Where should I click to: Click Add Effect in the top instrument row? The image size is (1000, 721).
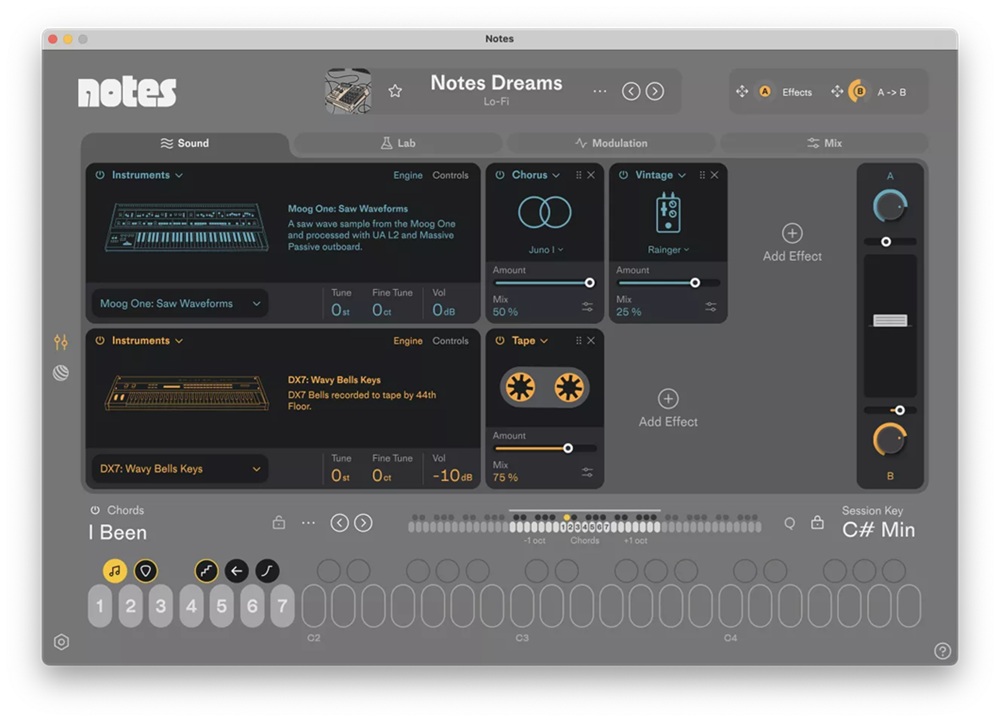tap(792, 243)
